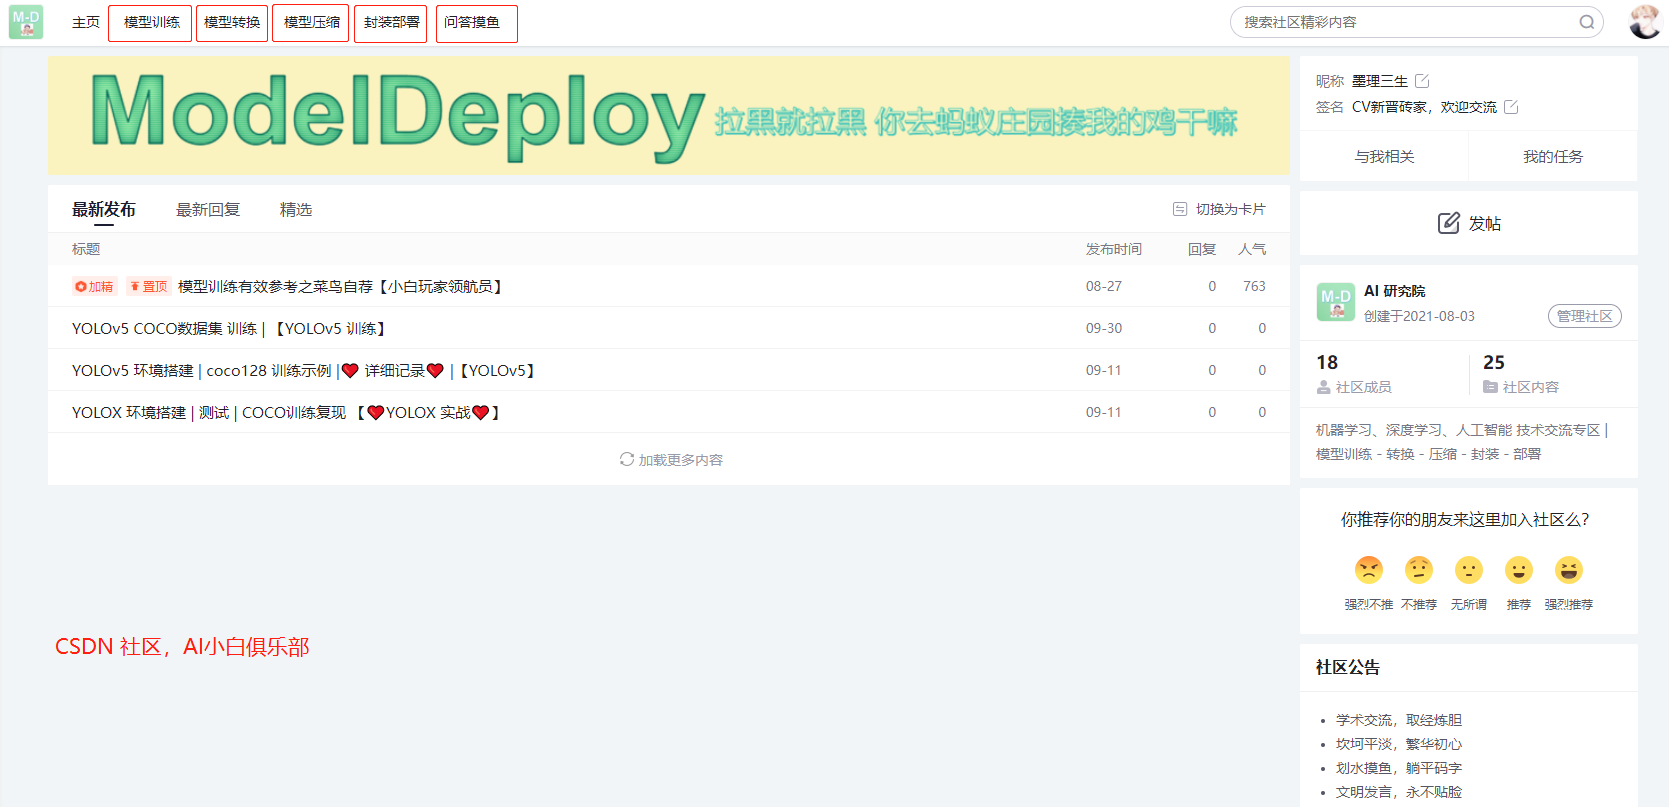Open post 模型训练有效参考之菜鸟自荐
The width and height of the screenshot is (1669, 807).
341,286
